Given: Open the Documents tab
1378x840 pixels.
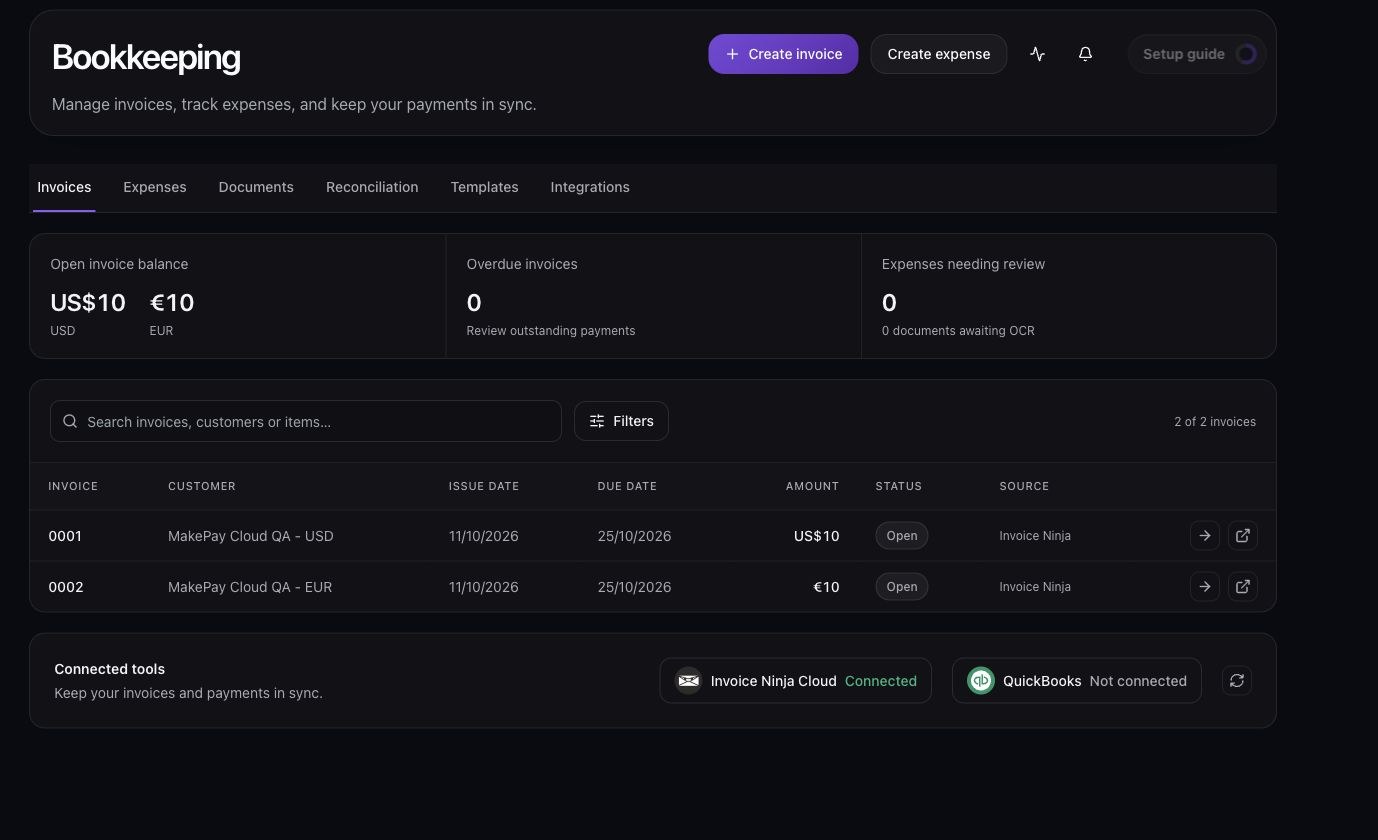Looking at the screenshot, I should click(256, 187).
